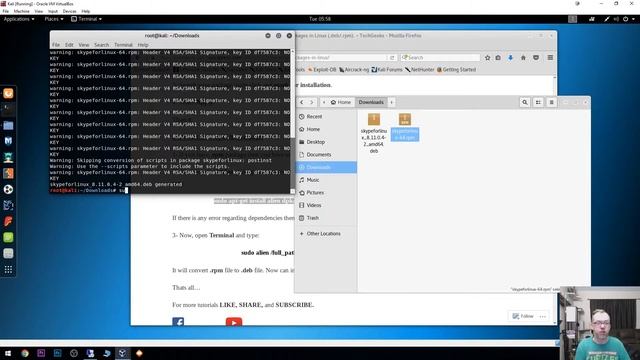
Task: Select Videos in Files sidebar
Action: [x=326, y=205]
